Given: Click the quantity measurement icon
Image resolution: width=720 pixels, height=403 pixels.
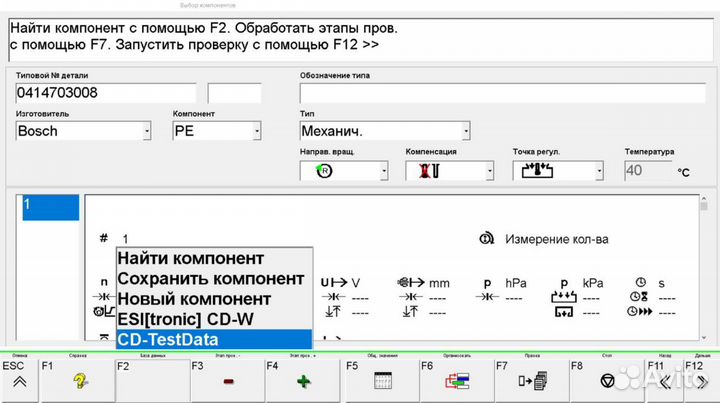Looking at the screenshot, I should tap(486, 239).
